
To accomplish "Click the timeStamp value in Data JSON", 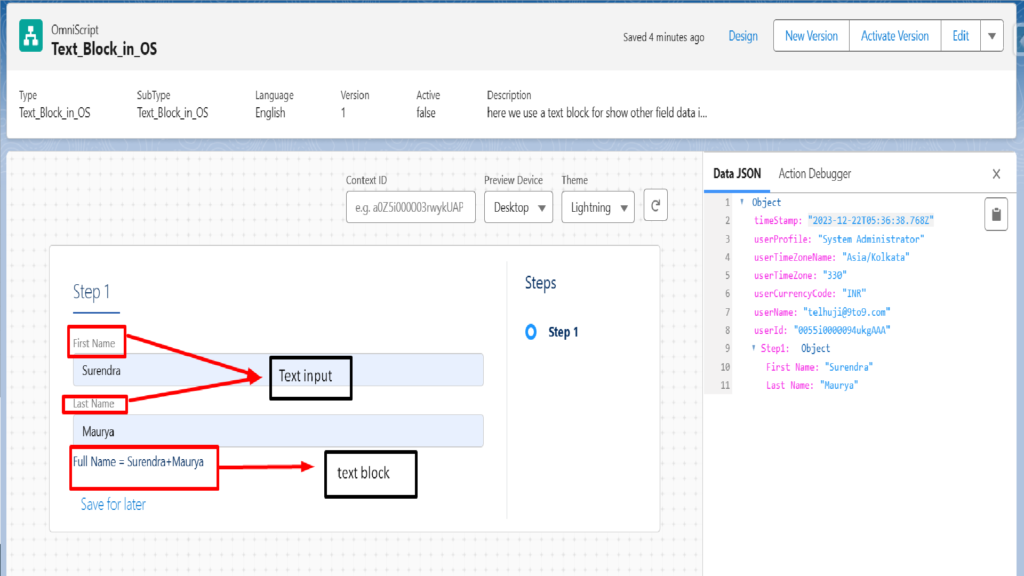I will 871,221.
